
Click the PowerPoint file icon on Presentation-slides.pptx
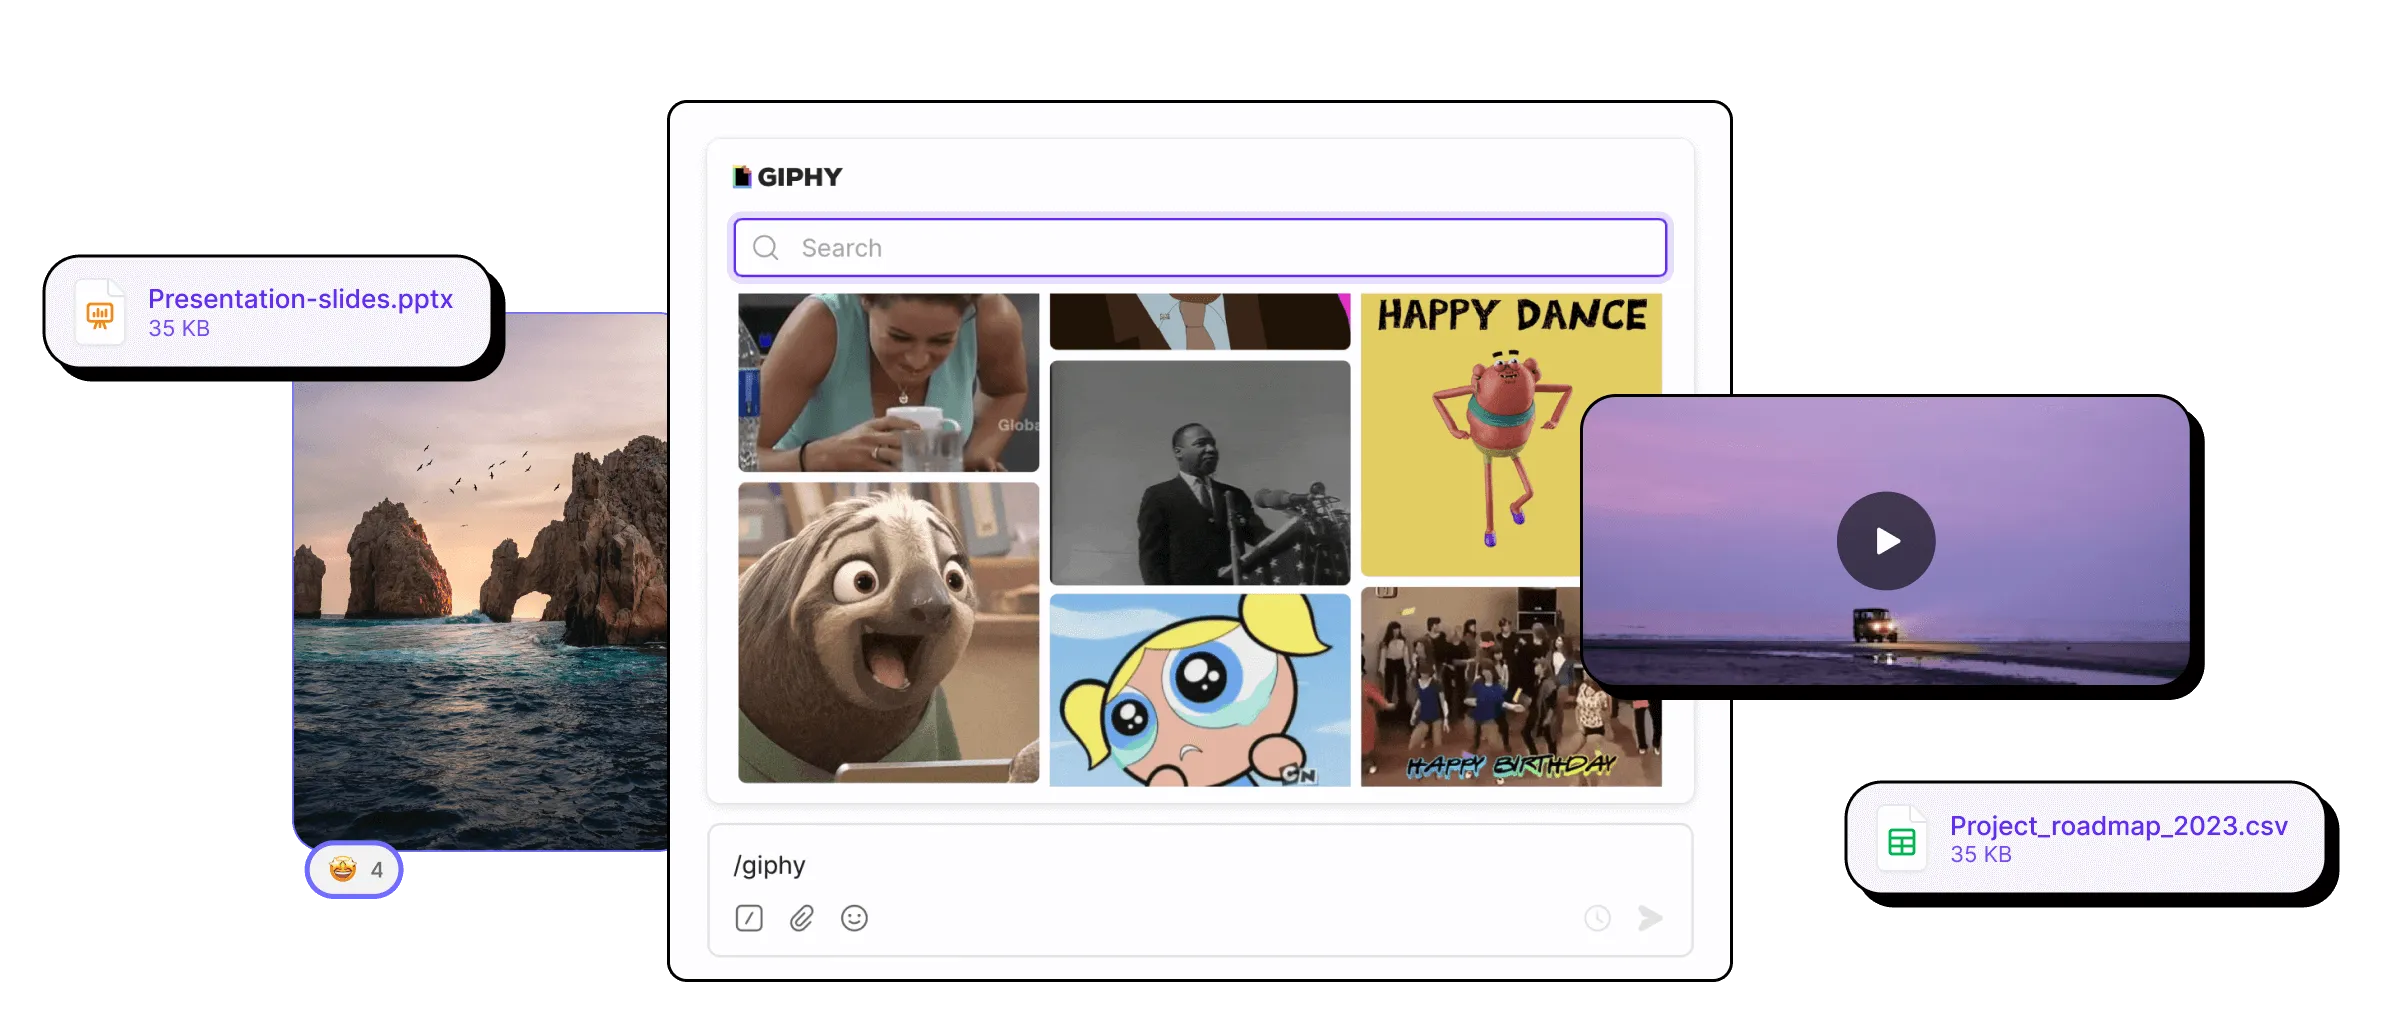[x=100, y=311]
